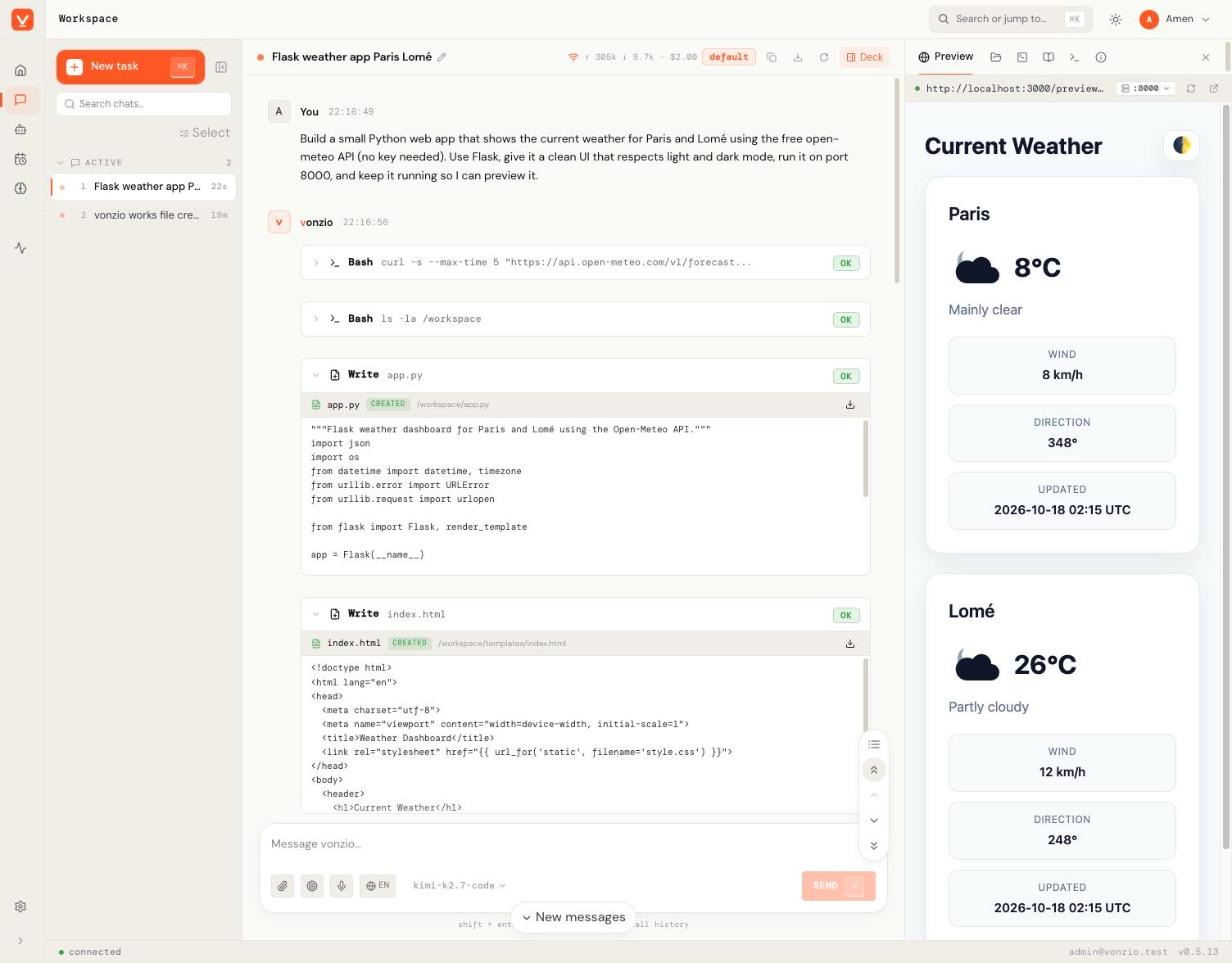Image resolution: width=1232 pixels, height=963 pixels.
Task: Open the EN language selector
Action: [x=378, y=885]
